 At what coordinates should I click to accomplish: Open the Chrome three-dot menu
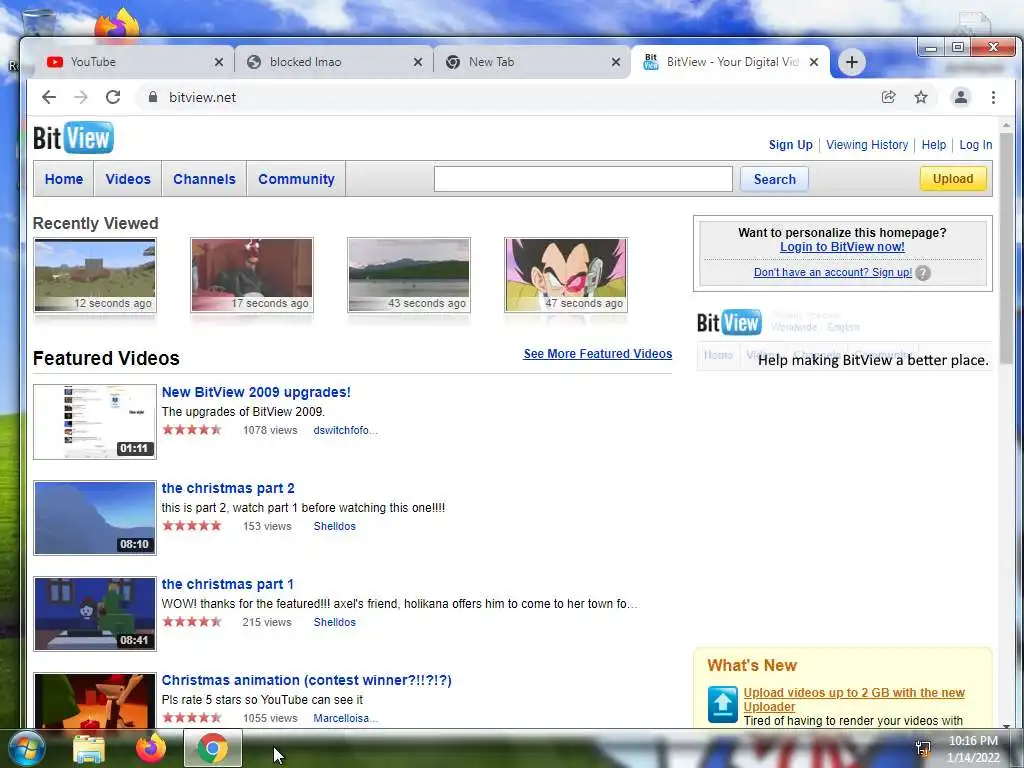tap(993, 97)
